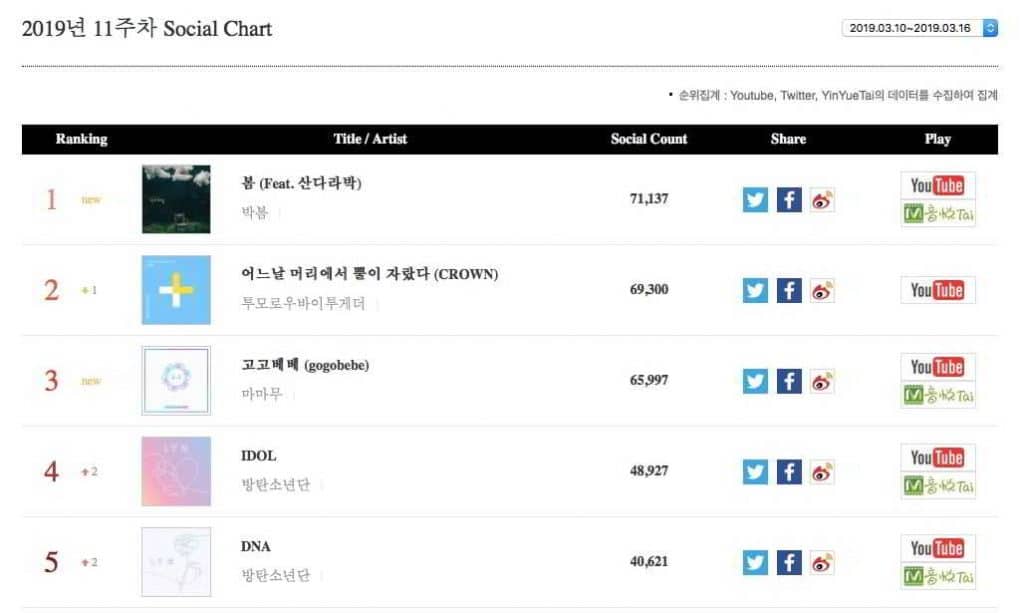Play IDOL on YouTube
Screen dimensions: 1024x613
937,458
